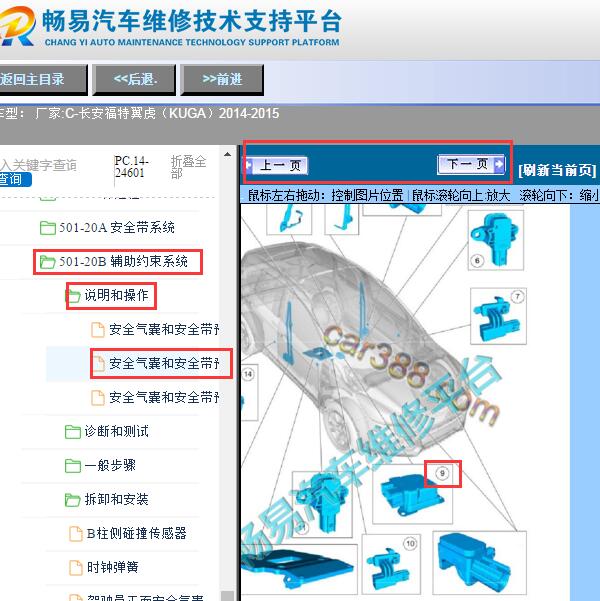Click component thumbnail number 7
This screenshot has width=600, height=601.
[498, 316]
